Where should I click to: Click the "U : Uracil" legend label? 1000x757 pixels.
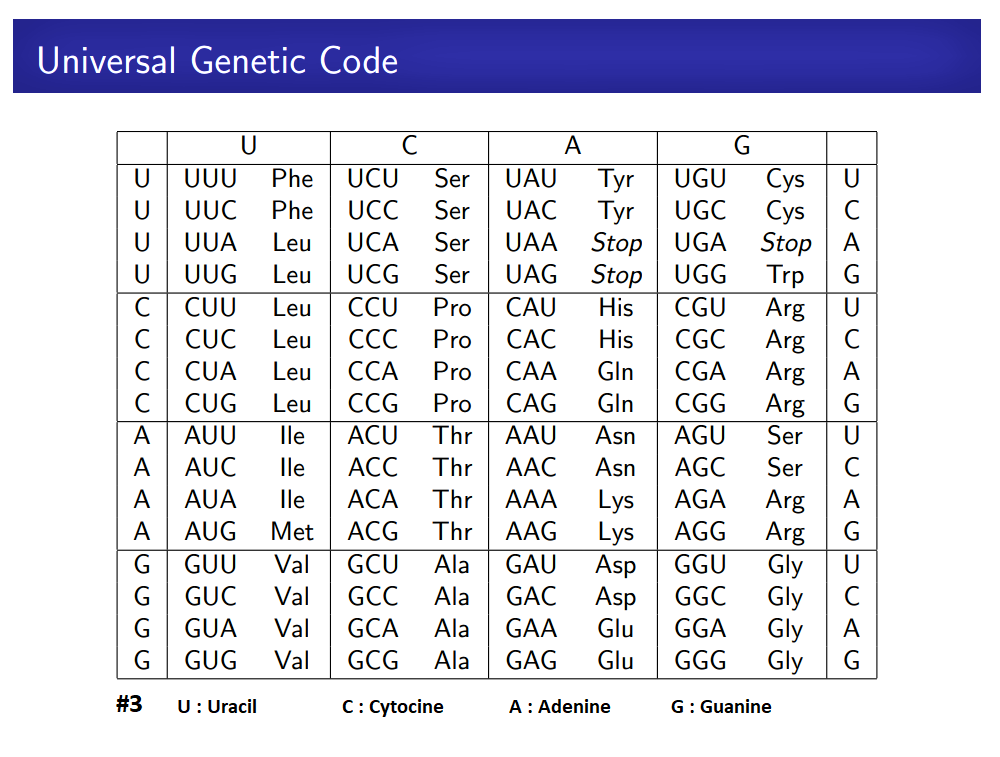(217, 707)
